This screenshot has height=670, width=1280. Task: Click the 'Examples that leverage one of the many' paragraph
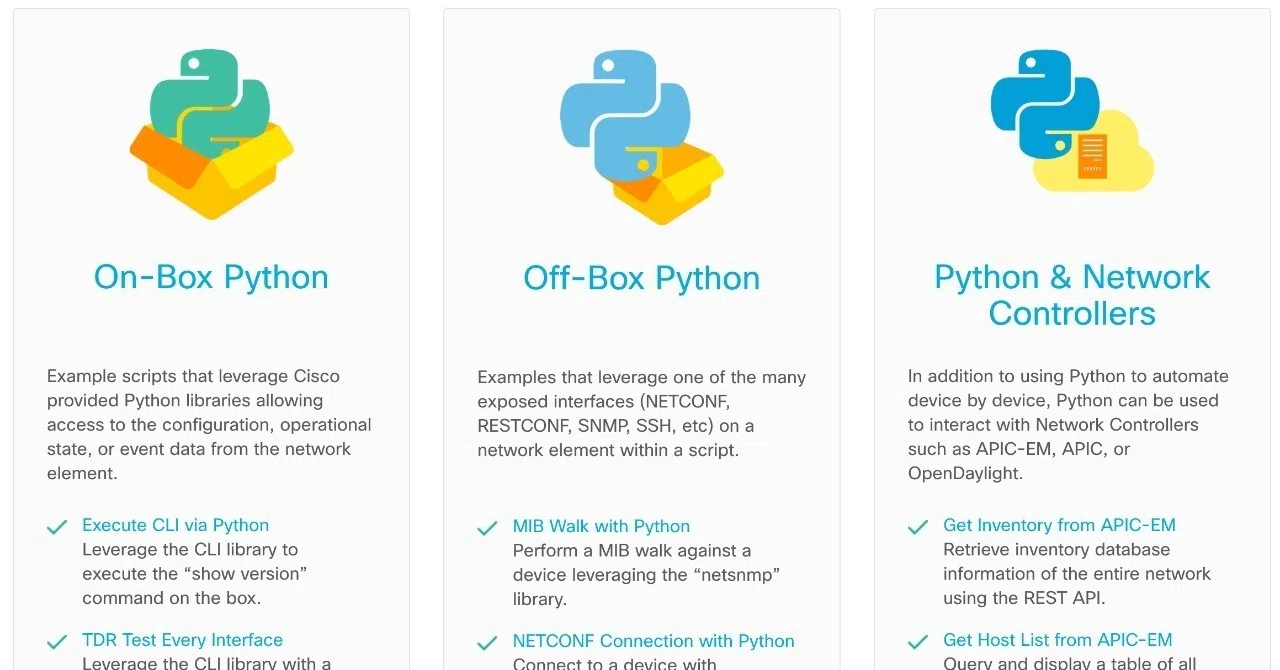click(x=641, y=414)
